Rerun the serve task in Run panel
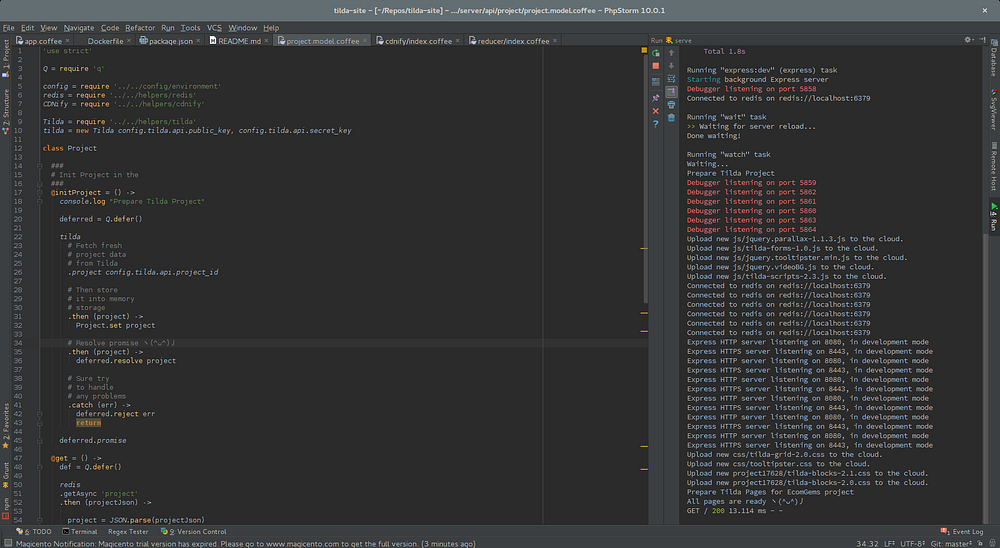The width and height of the screenshot is (1000, 548). pos(656,53)
